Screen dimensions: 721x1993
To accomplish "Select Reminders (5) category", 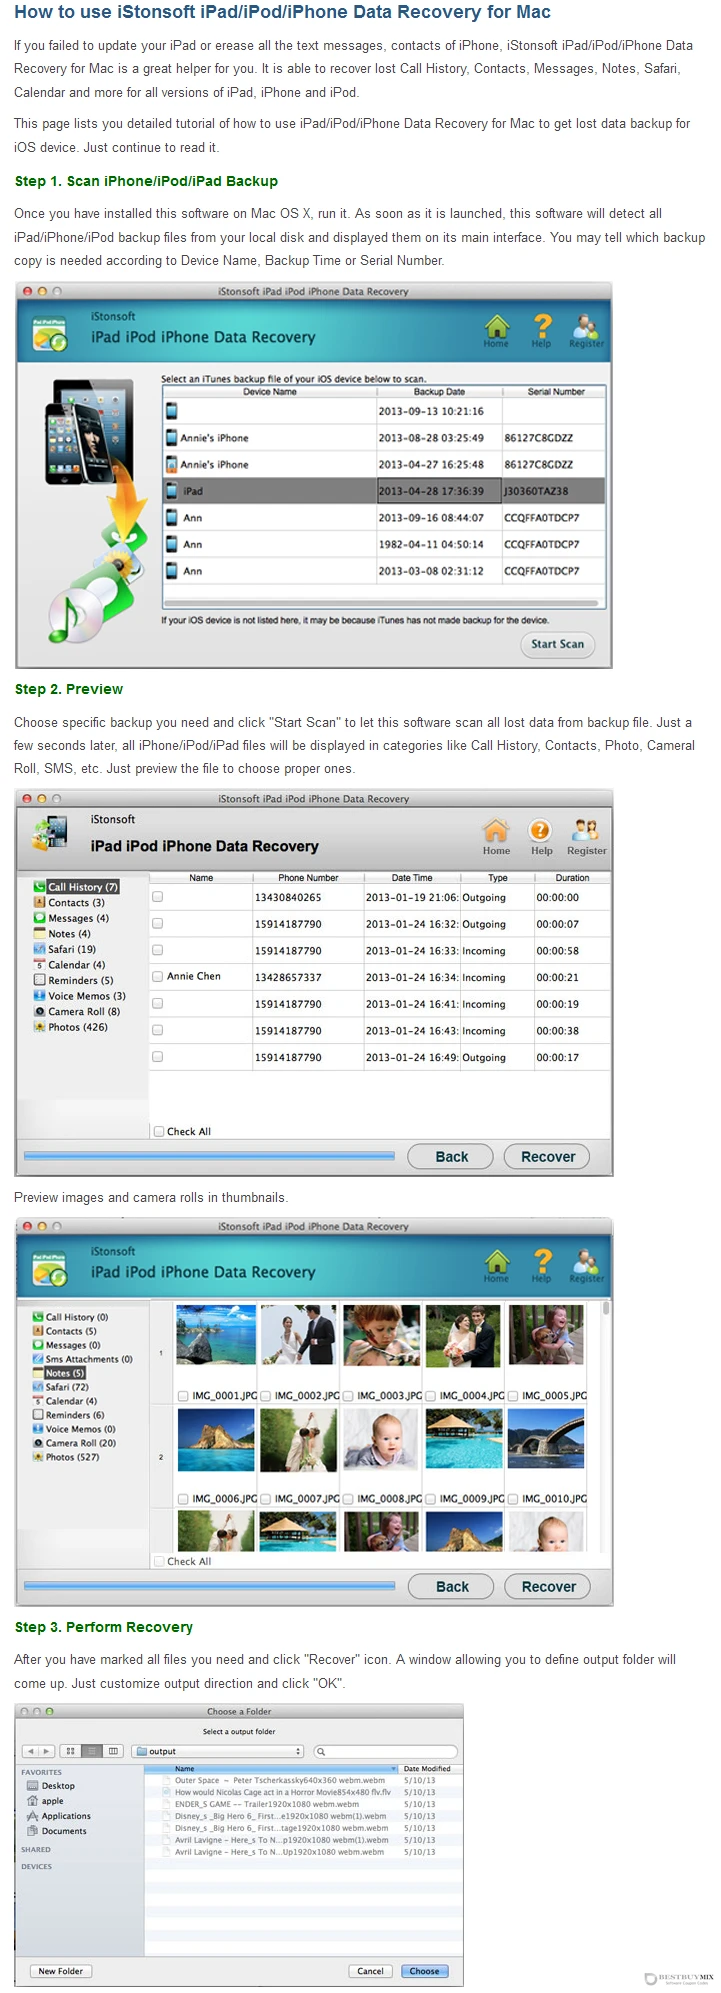I will pos(73,980).
